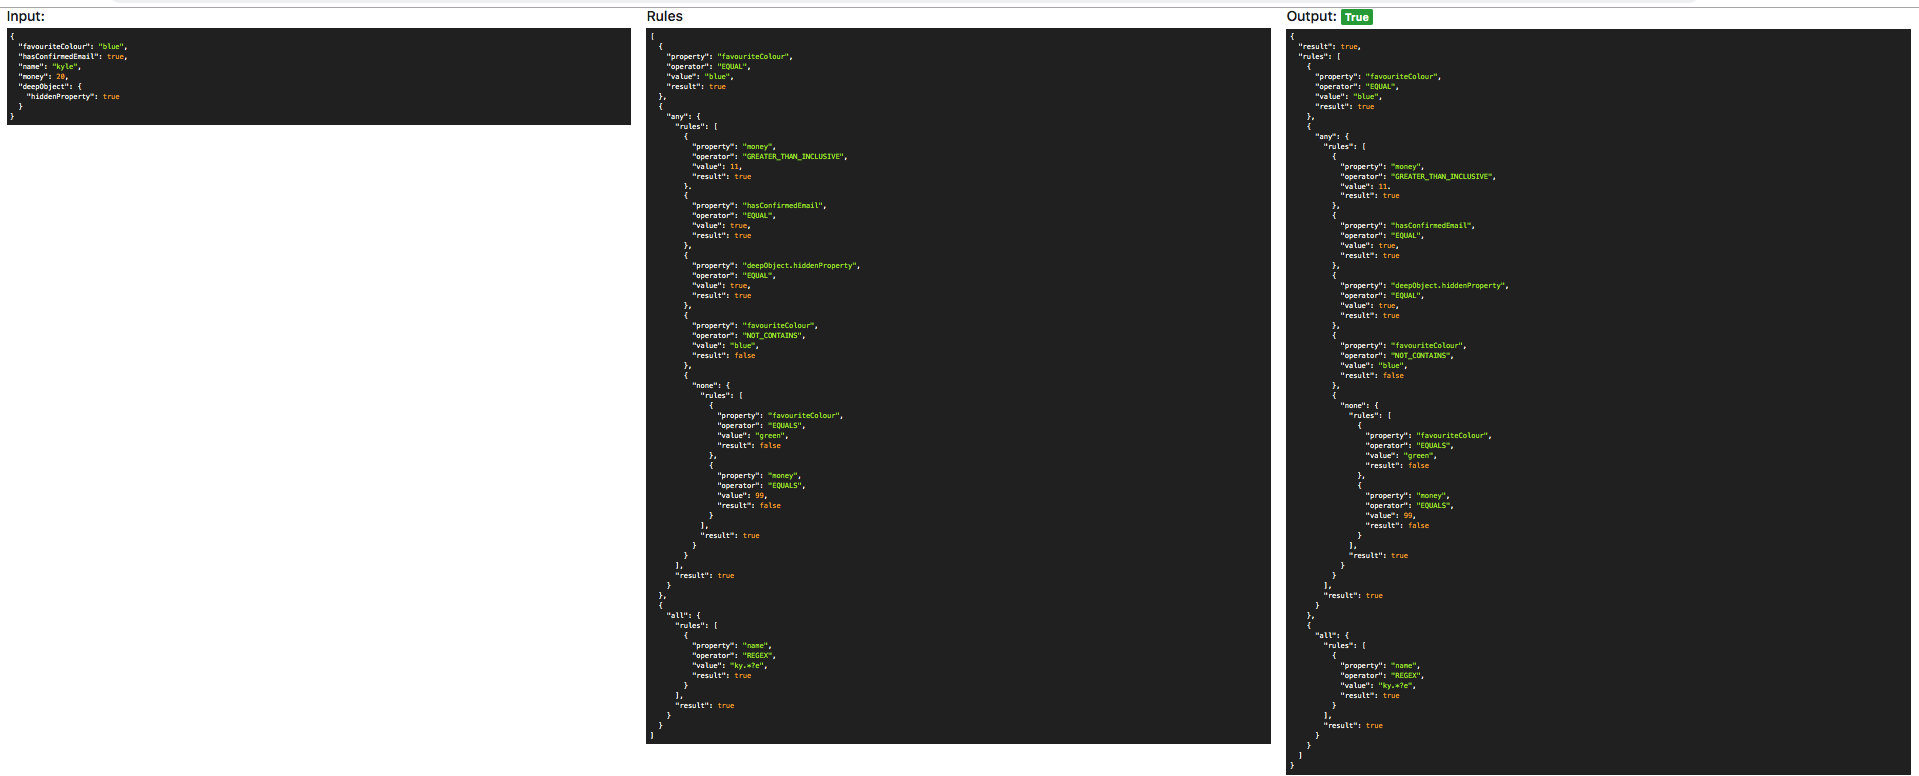Viewport: 1919px width, 776px height.
Task: Click the "value": "green" line in Output panel
Action: pyautogui.click(x=1402, y=456)
